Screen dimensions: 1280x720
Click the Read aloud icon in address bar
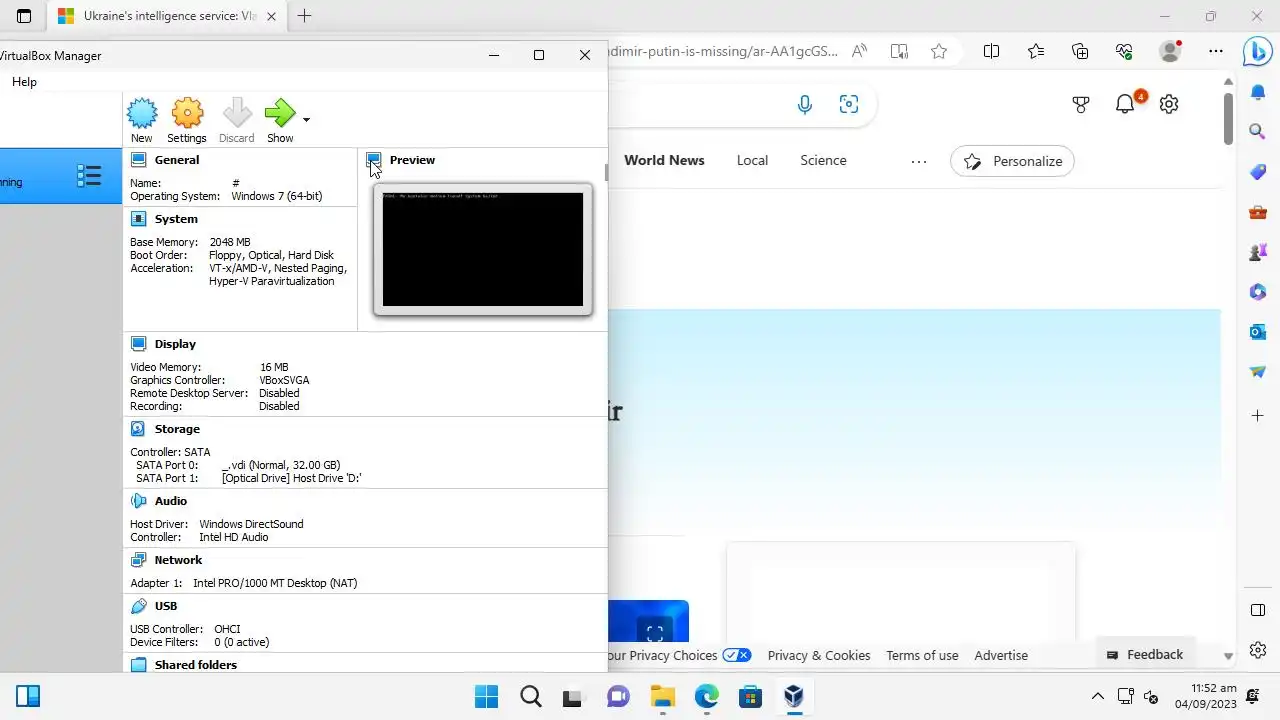pyautogui.click(x=859, y=52)
